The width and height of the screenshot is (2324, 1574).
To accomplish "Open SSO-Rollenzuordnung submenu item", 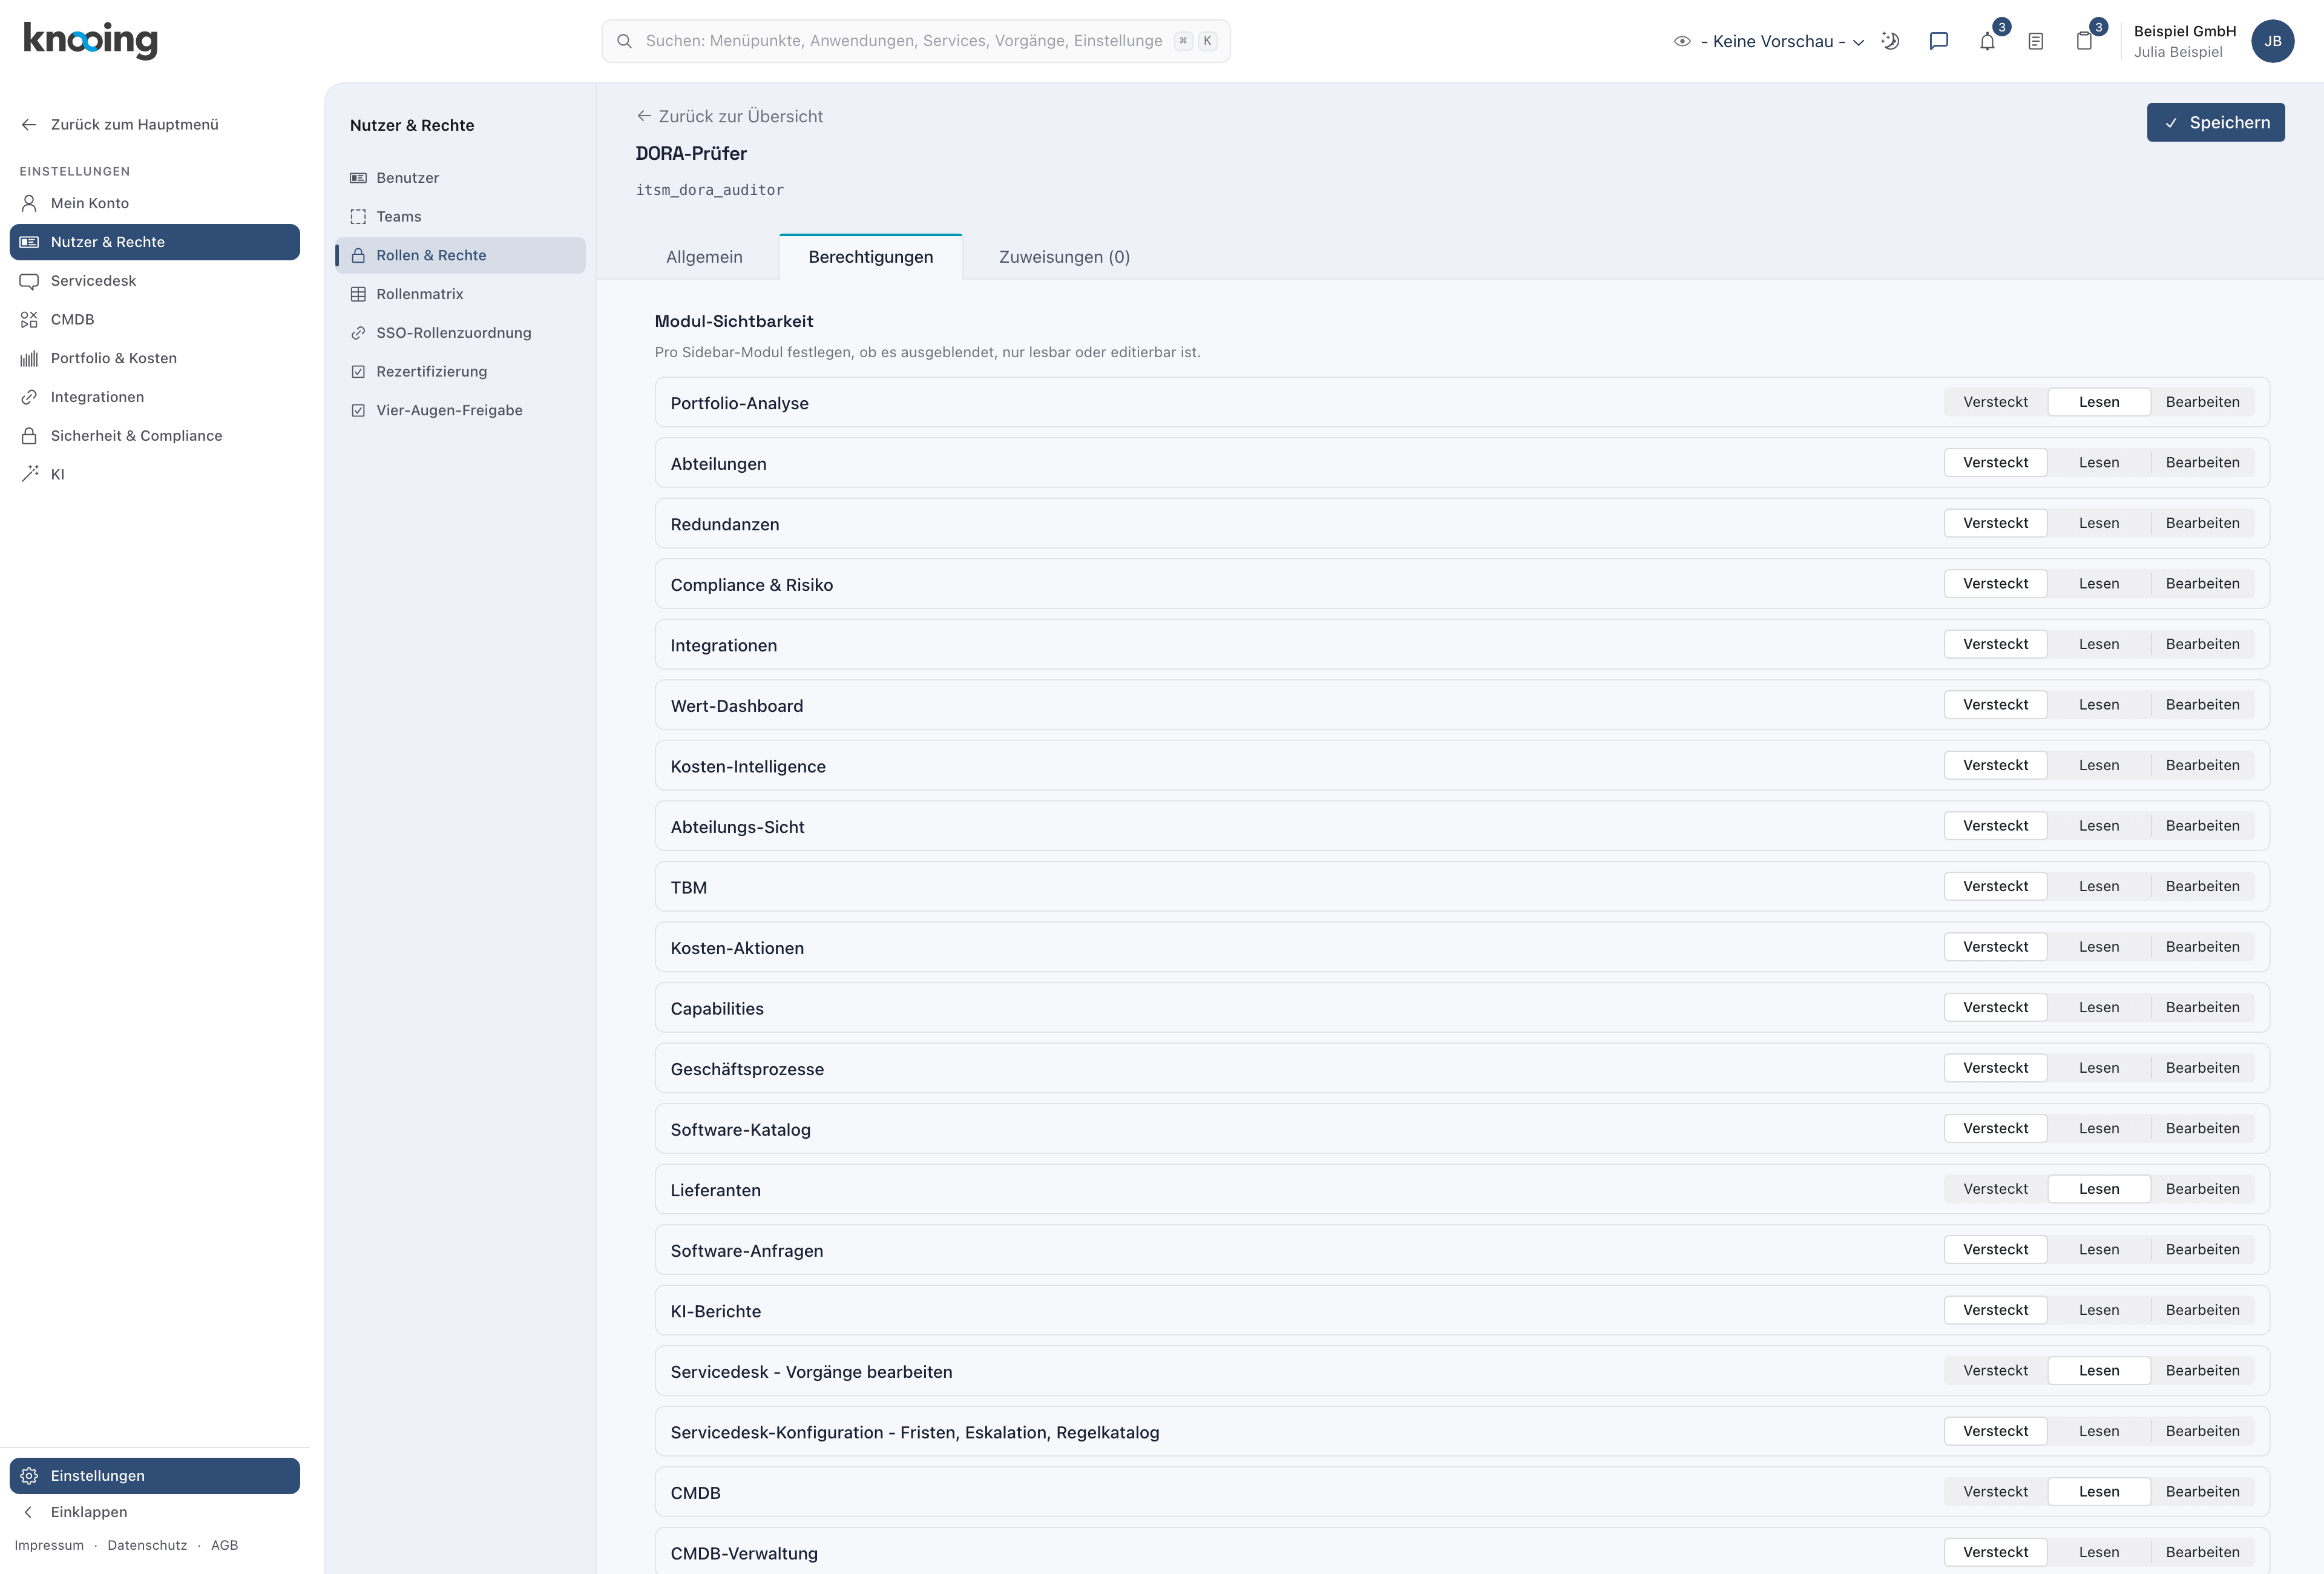I will 460,333.
